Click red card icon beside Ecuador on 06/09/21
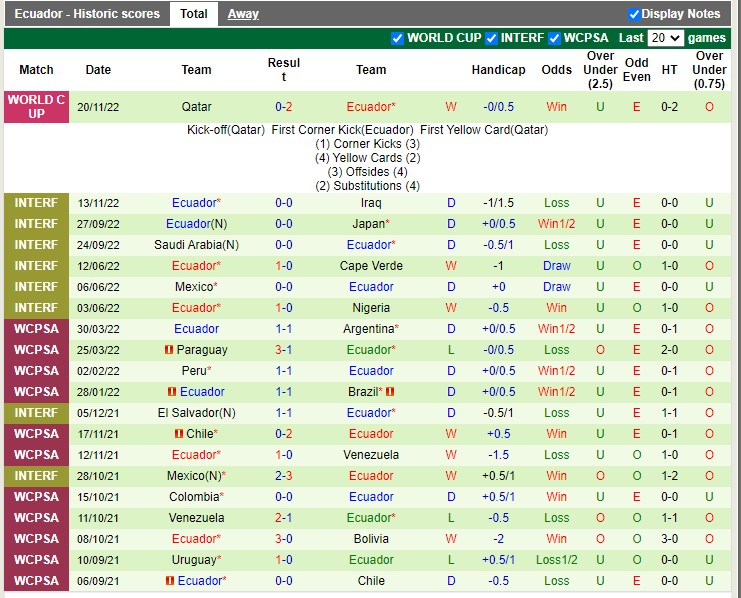Screen dimensions: 741x598 point(170,581)
